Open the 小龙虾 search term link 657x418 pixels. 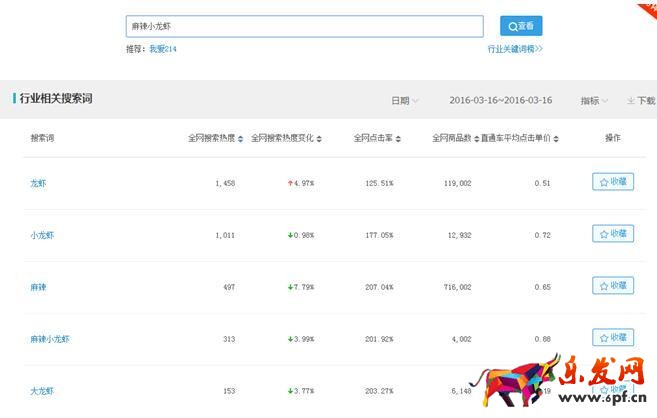pos(42,235)
